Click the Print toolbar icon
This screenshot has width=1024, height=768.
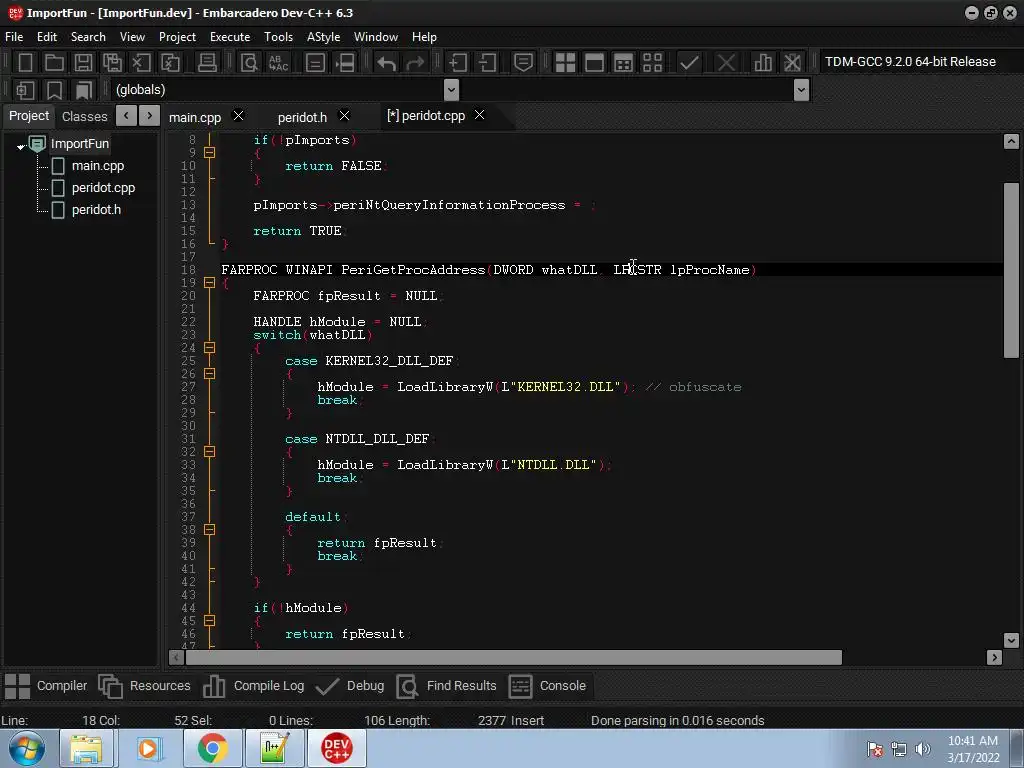click(x=207, y=63)
